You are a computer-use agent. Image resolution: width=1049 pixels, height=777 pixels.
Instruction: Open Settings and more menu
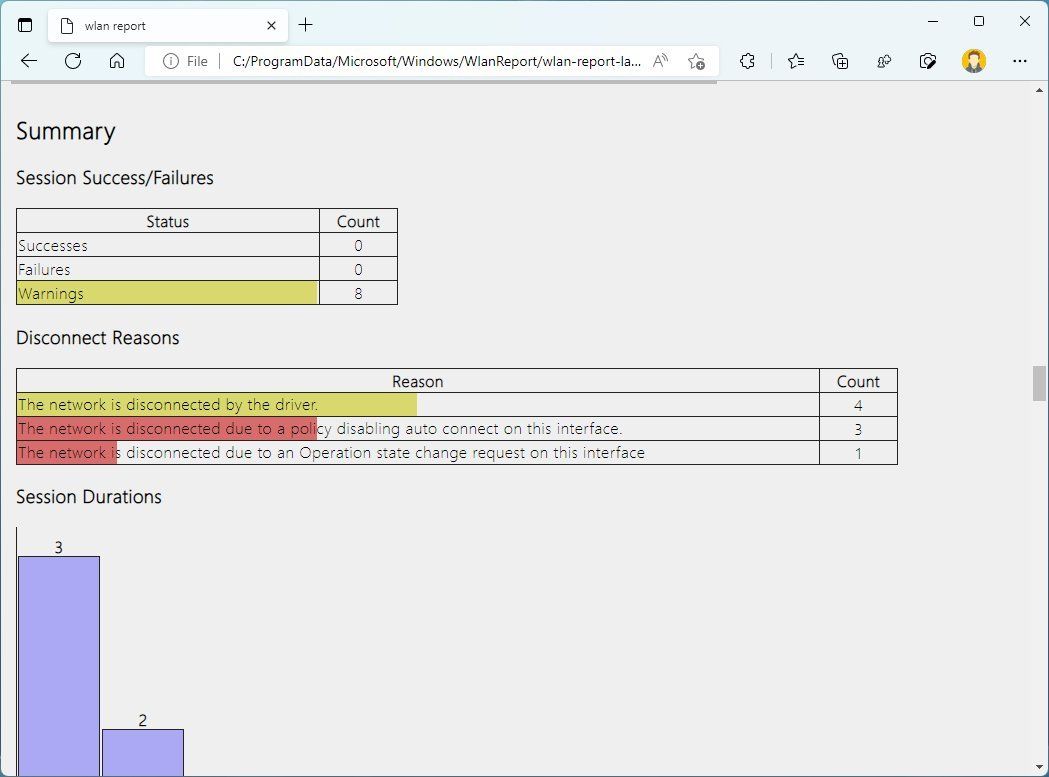point(1020,61)
